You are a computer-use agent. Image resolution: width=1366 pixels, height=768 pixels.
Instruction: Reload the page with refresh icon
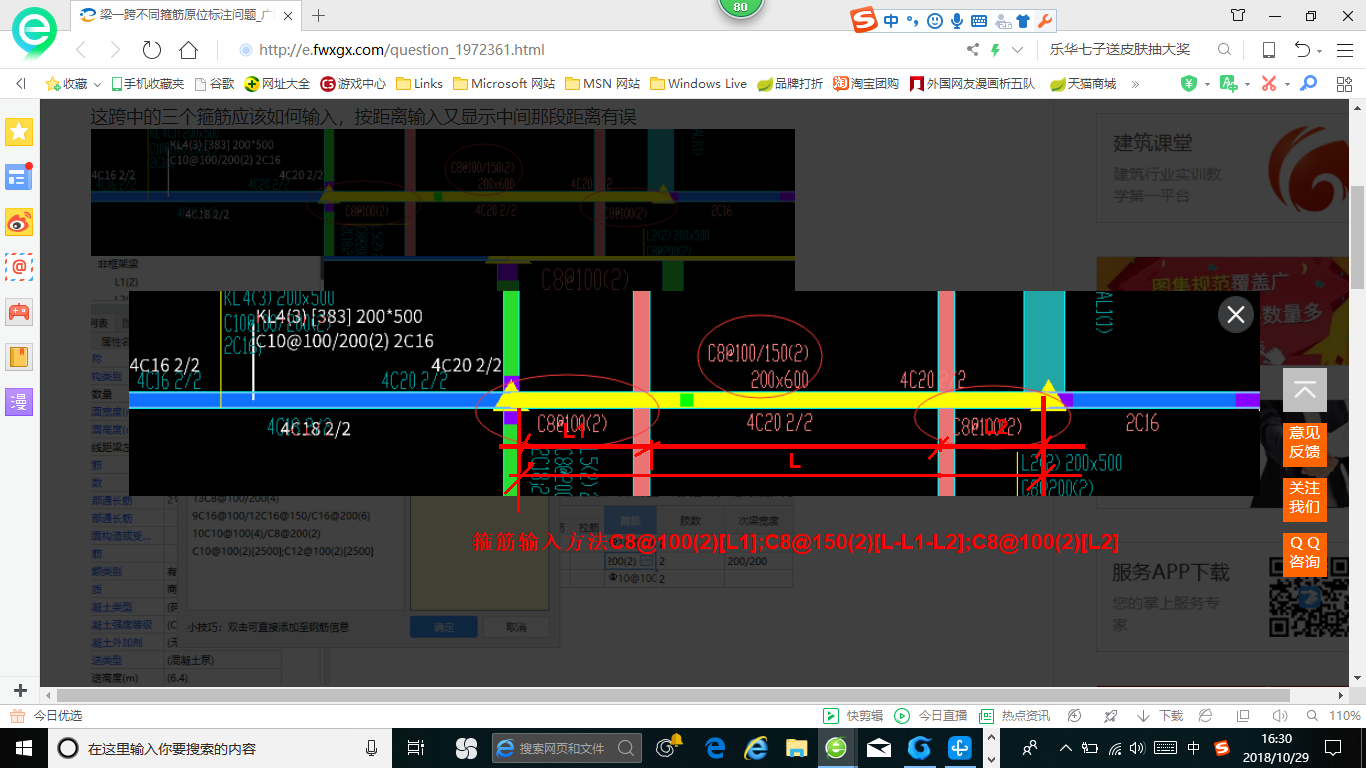152,50
